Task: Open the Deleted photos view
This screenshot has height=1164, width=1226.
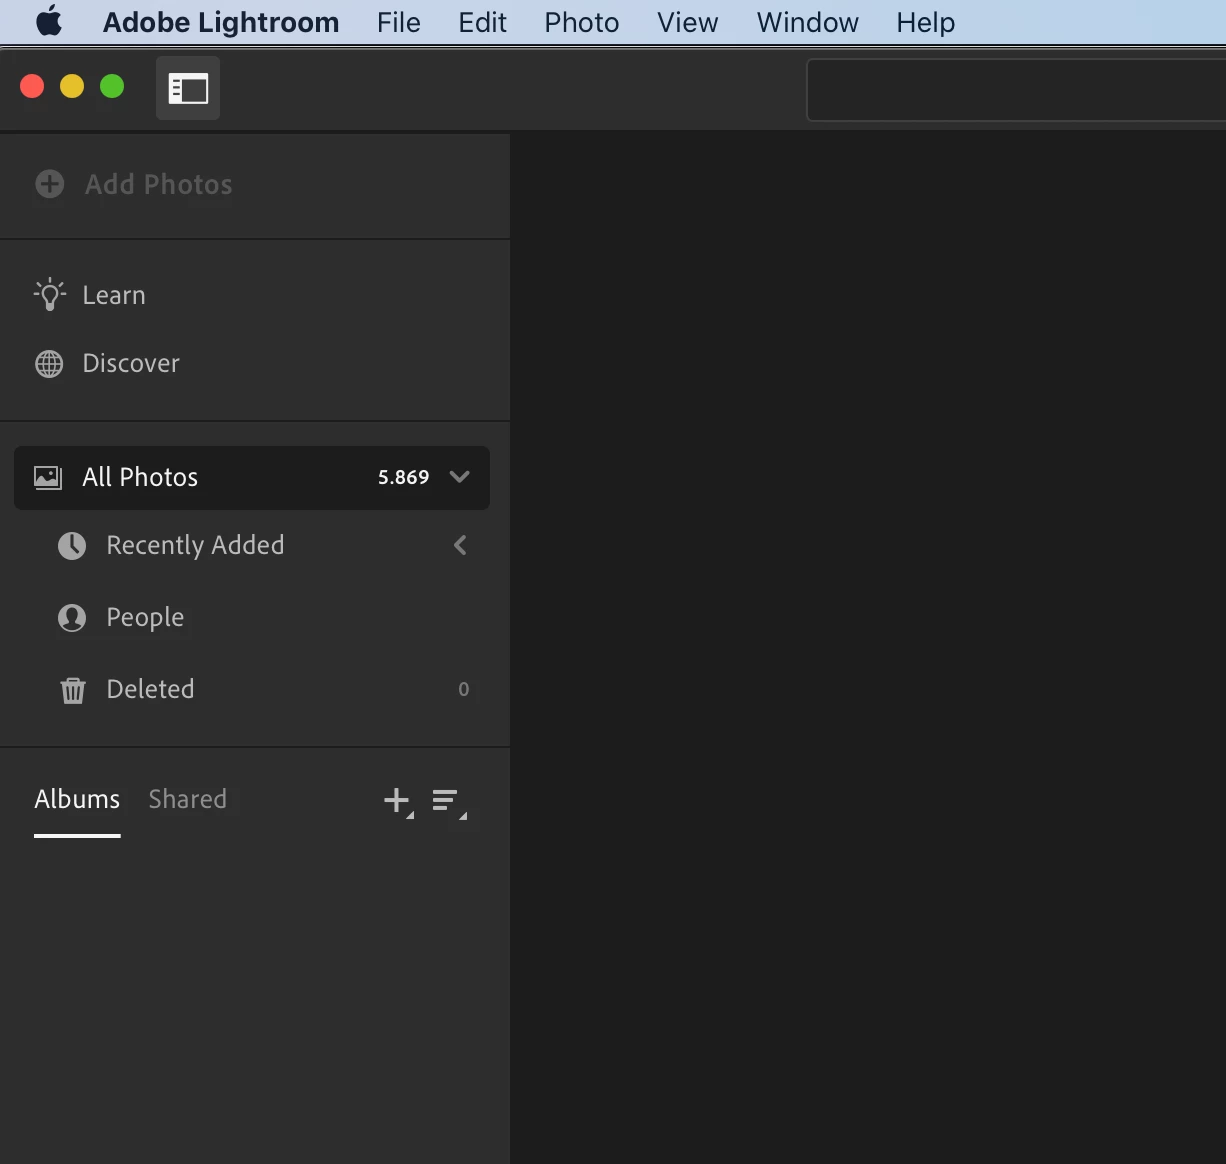Action: coord(150,689)
